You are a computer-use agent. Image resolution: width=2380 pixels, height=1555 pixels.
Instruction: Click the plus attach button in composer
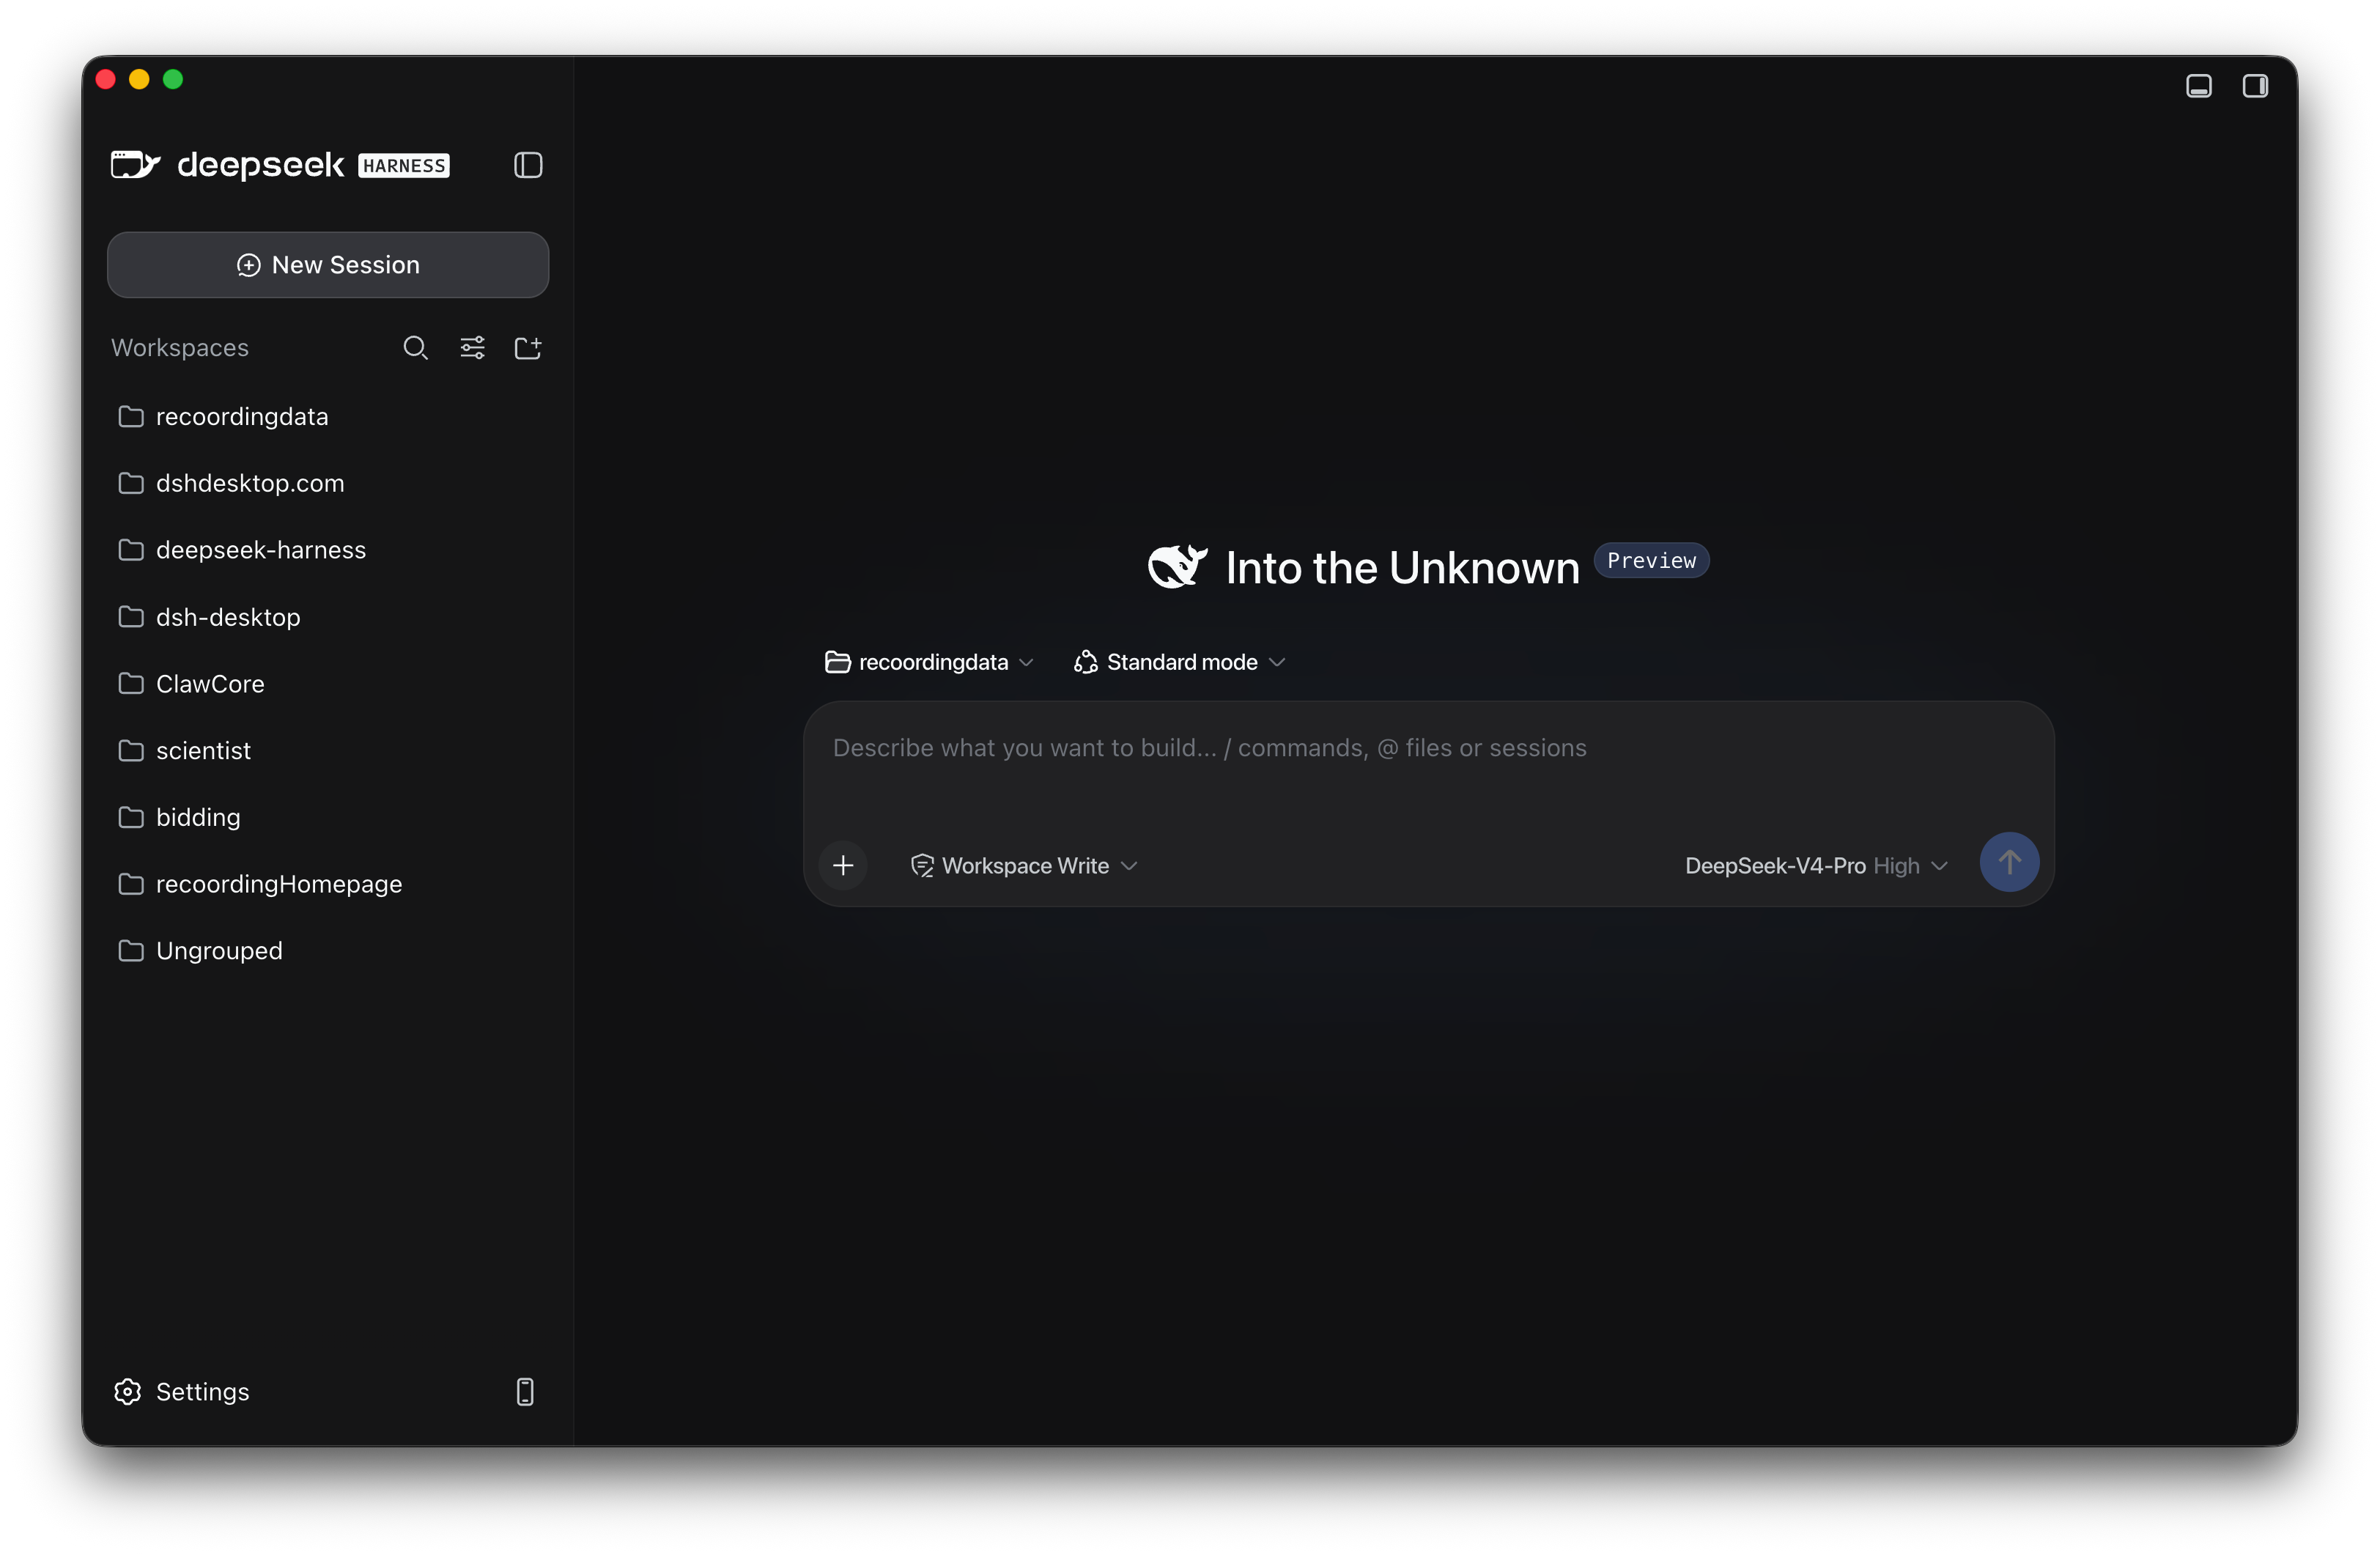pyautogui.click(x=843, y=866)
